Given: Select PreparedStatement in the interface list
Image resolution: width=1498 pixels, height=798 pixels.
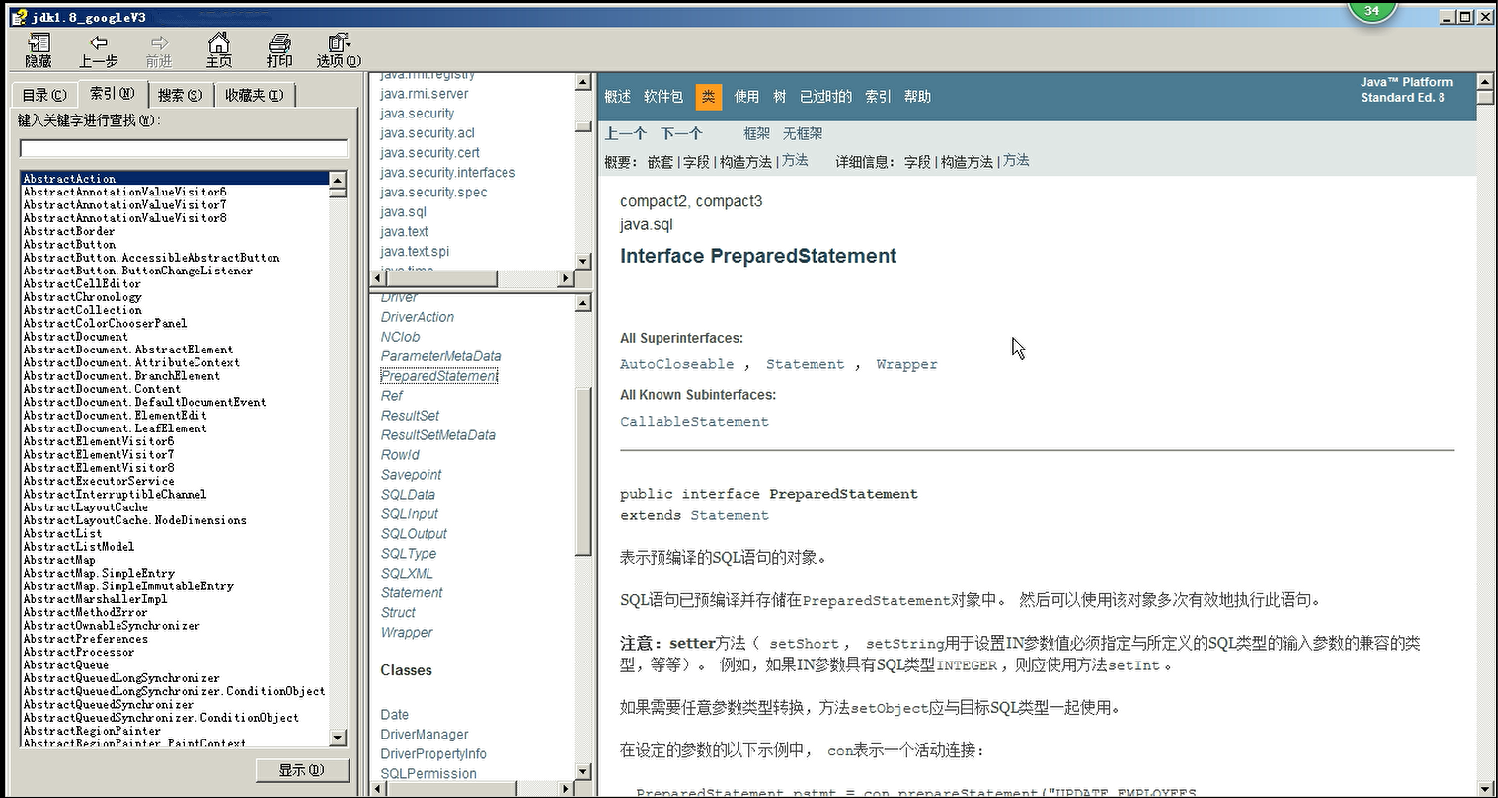Looking at the screenshot, I should tap(439, 375).
